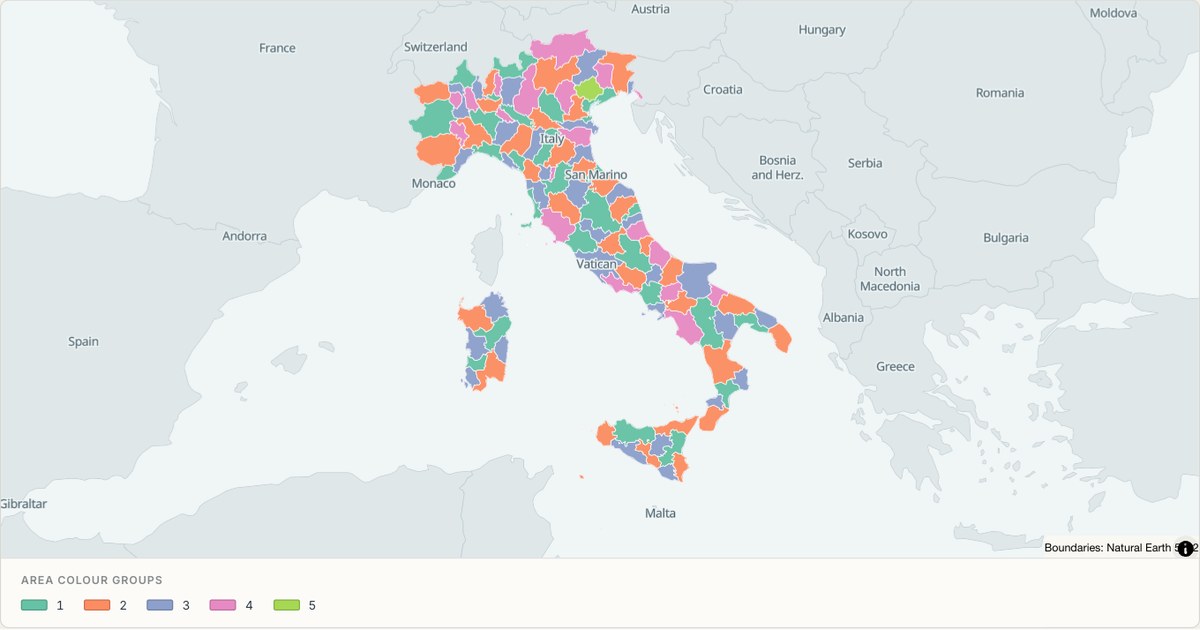Click the 'Malta' map label
This screenshot has height=630, width=1200.
click(x=660, y=513)
